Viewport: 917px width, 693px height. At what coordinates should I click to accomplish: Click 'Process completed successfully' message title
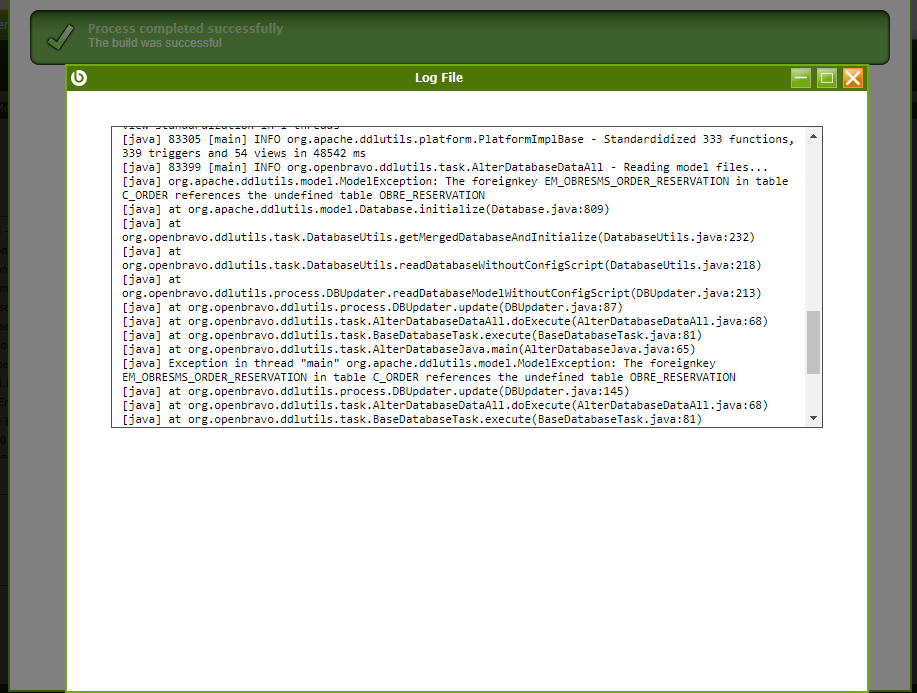pyautogui.click(x=185, y=29)
